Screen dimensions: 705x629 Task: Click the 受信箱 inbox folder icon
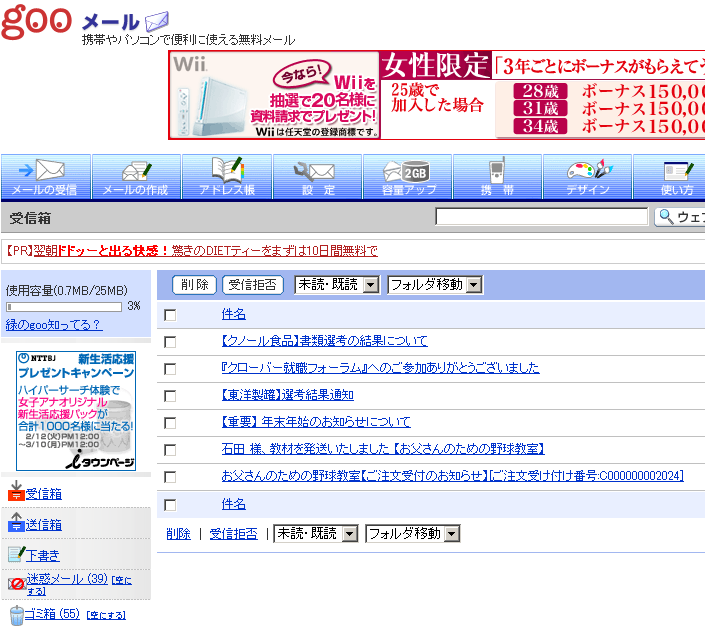[x=16, y=491]
